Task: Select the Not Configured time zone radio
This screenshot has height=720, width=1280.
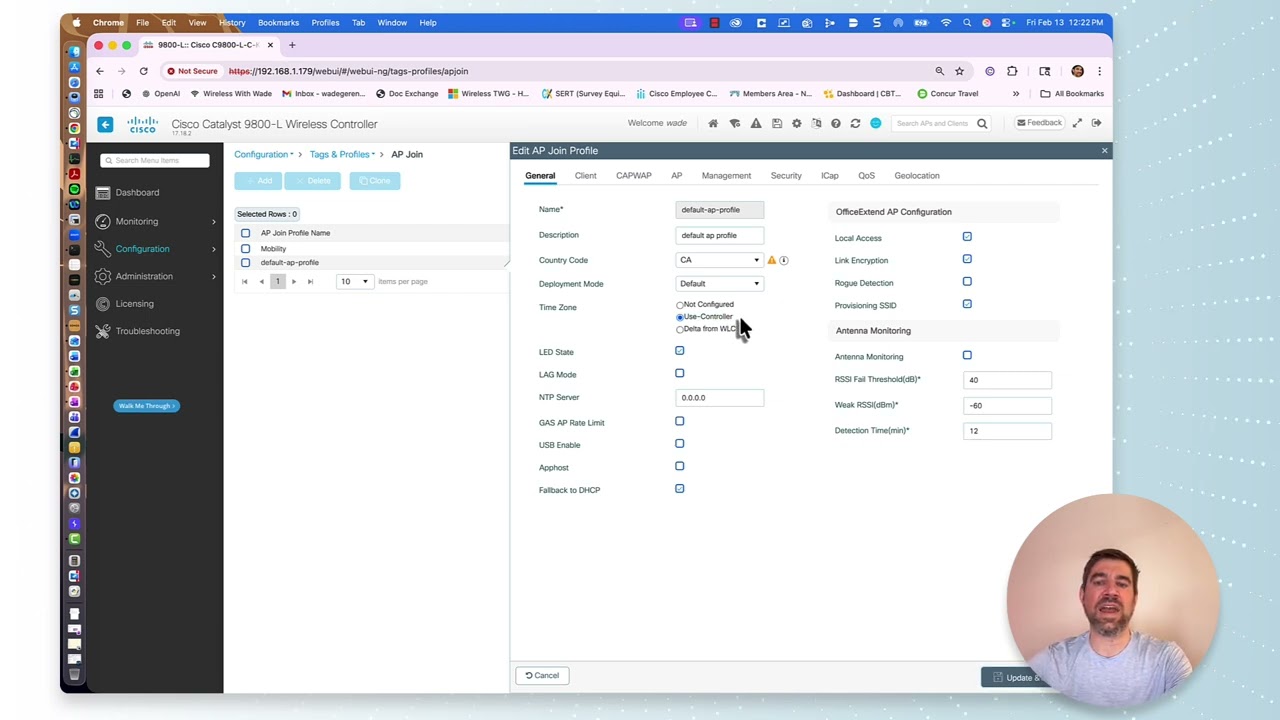Action: pyautogui.click(x=680, y=305)
